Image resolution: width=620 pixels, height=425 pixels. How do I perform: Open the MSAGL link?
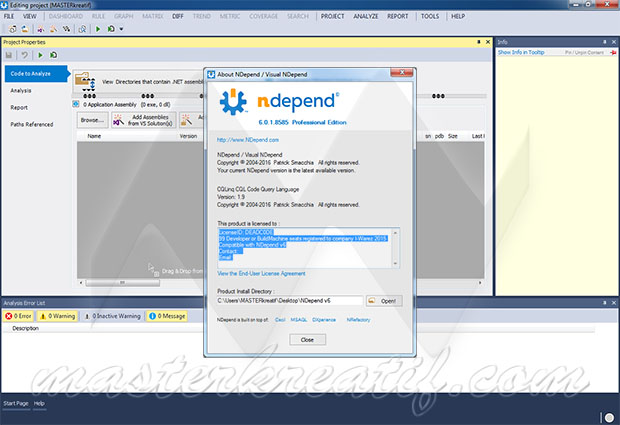coord(299,320)
